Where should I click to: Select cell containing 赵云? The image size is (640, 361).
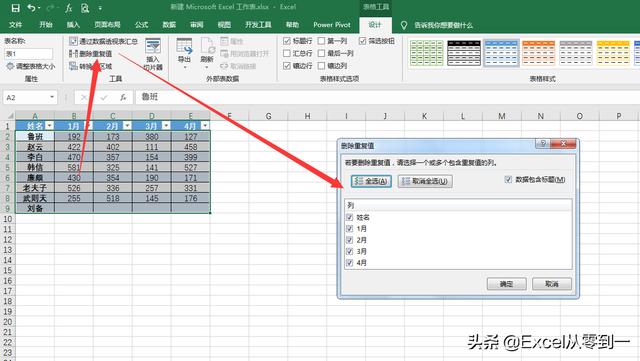point(35,147)
